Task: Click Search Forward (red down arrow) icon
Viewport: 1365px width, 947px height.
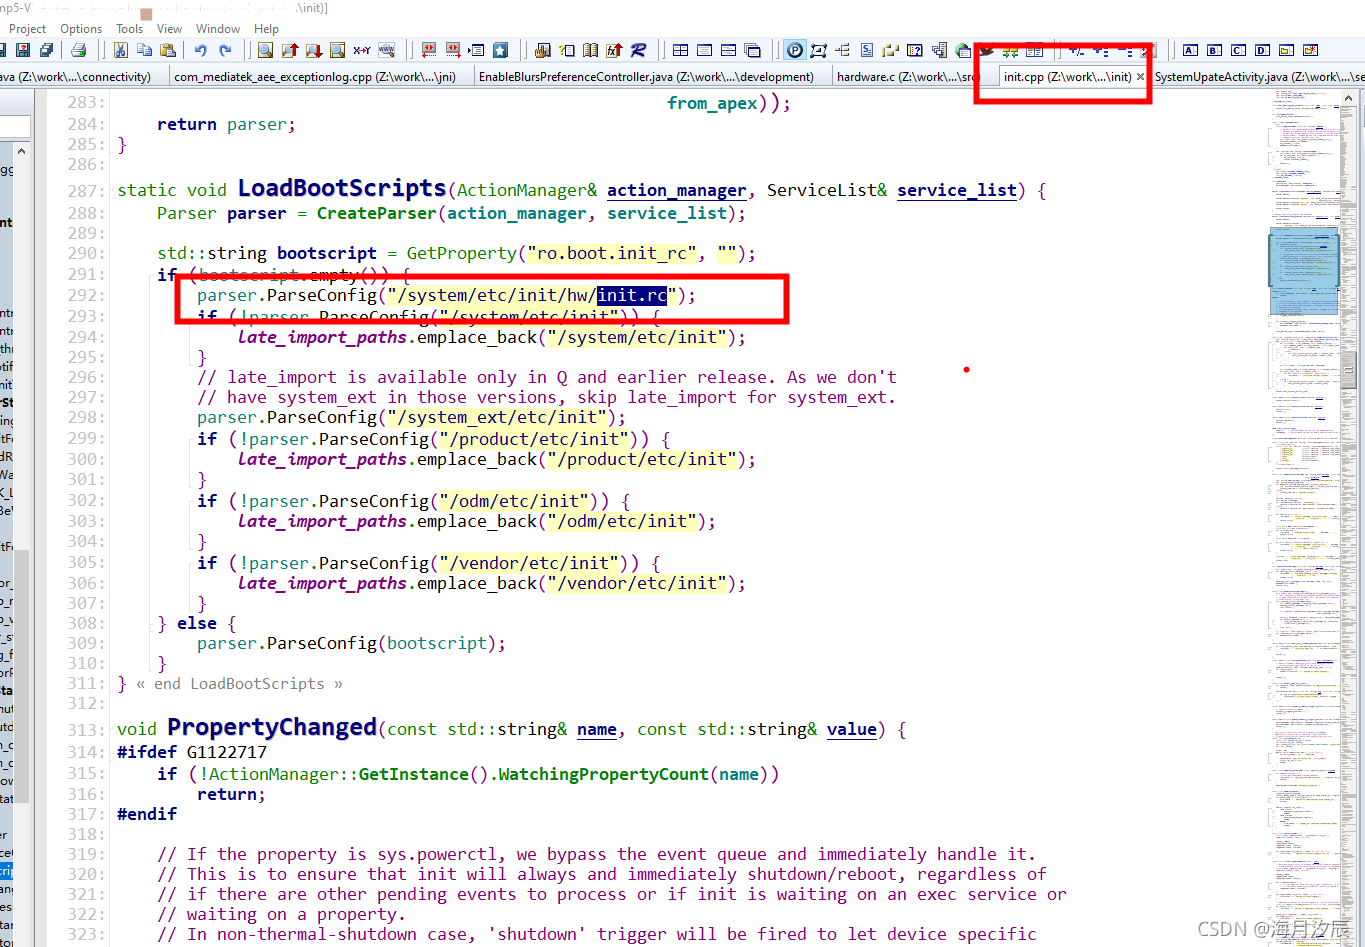Action: (x=314, y=50)
